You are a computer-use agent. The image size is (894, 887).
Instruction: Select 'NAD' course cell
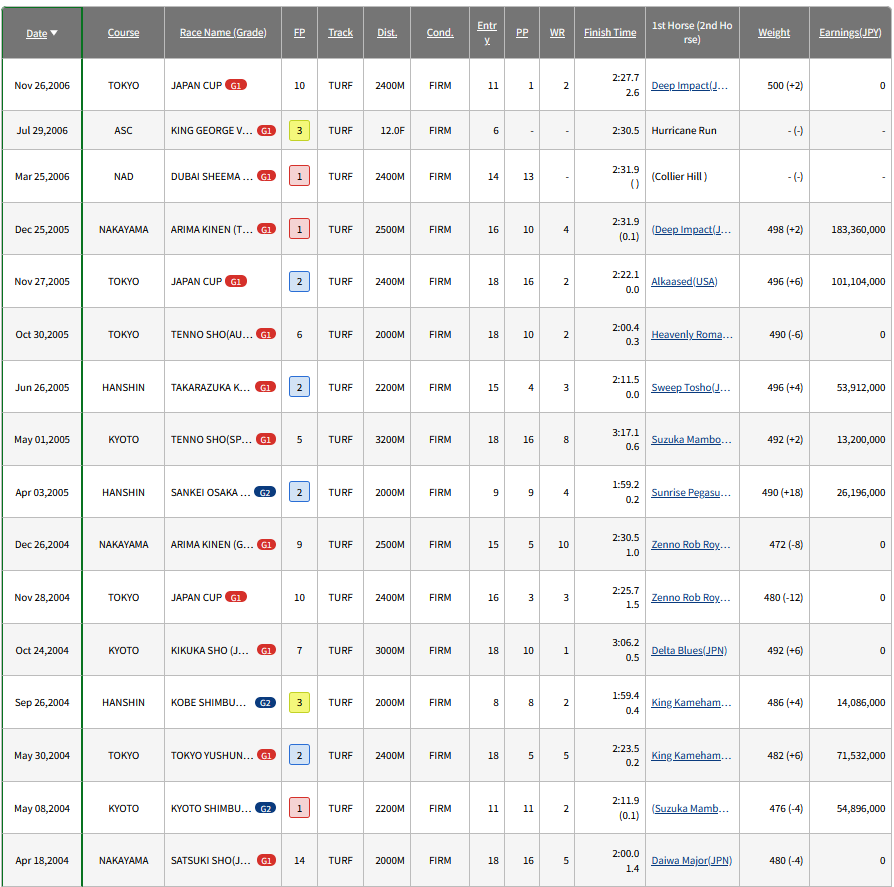pyautogui.click(x=123, y=177)
